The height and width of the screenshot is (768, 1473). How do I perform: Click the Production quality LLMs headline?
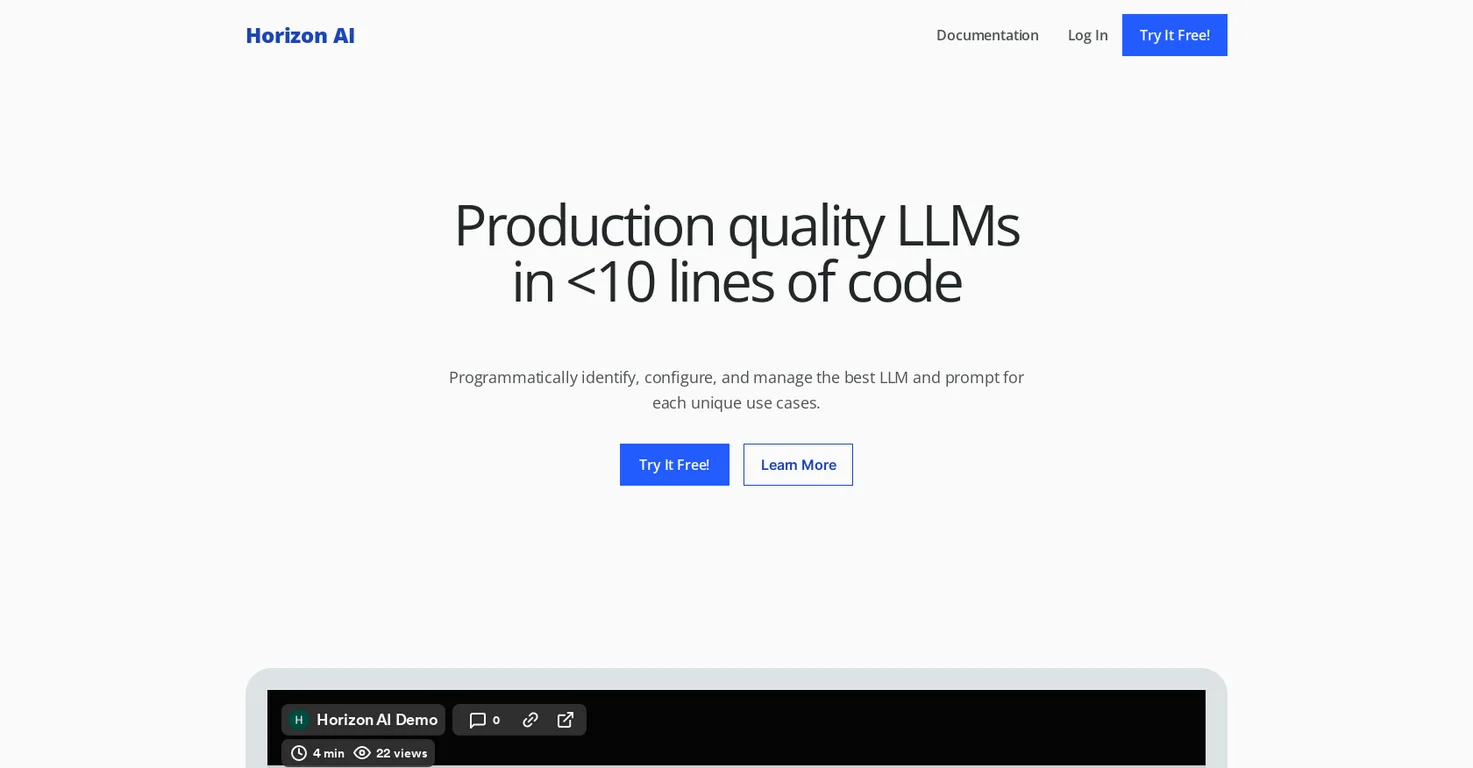[x=736, y=253]
